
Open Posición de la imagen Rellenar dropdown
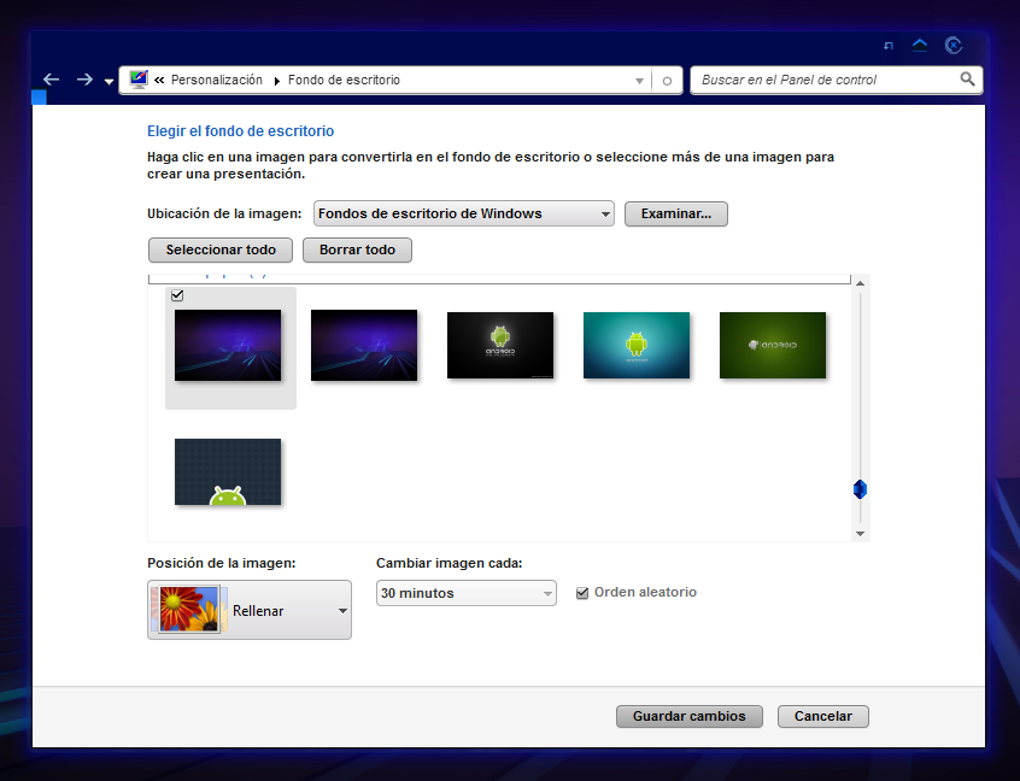[249, 610]
